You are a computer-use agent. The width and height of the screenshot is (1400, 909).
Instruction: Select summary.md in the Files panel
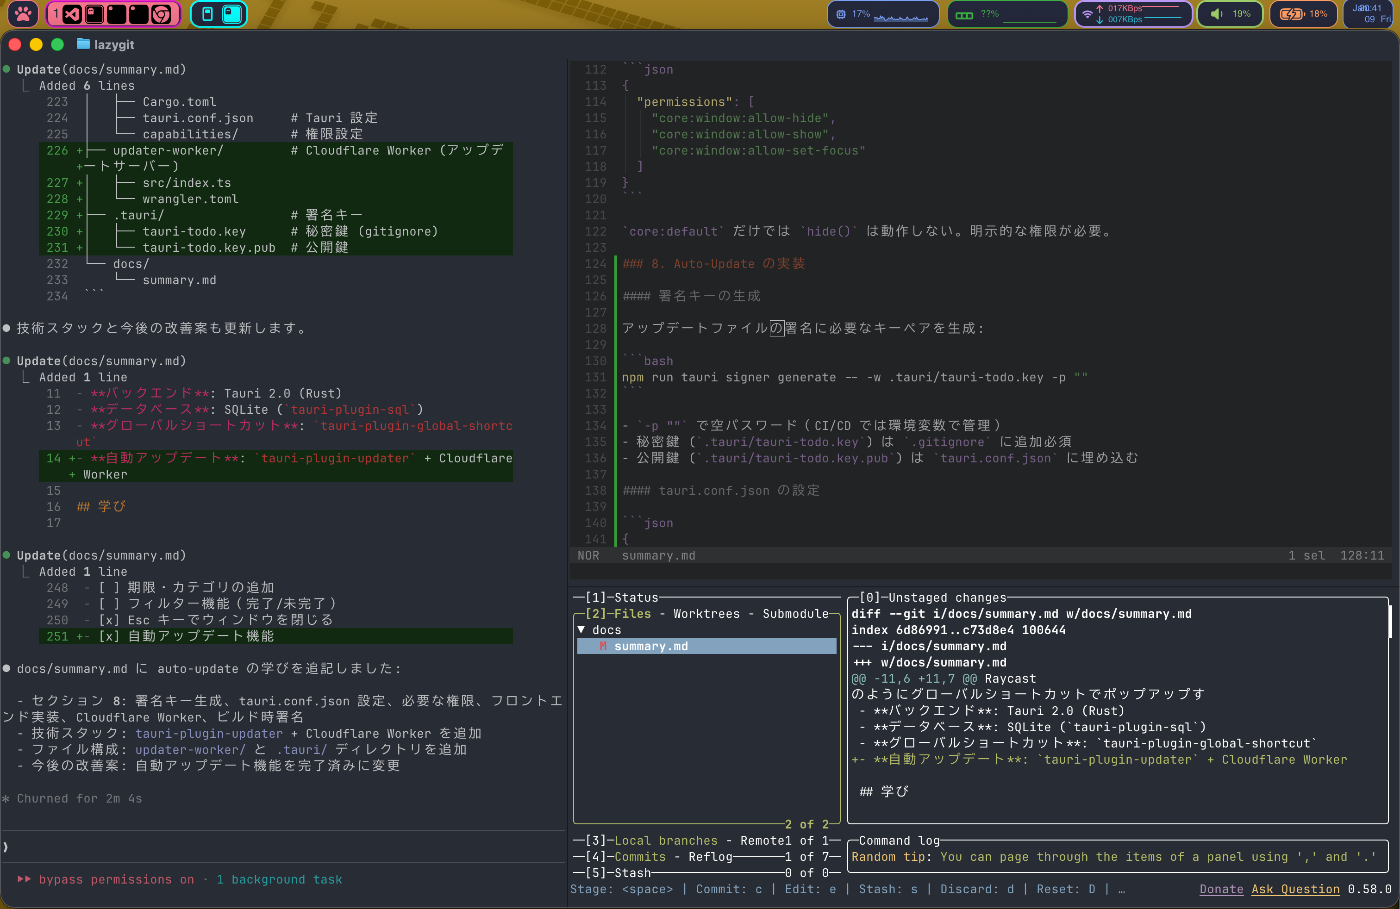click(x=706, y=646)
